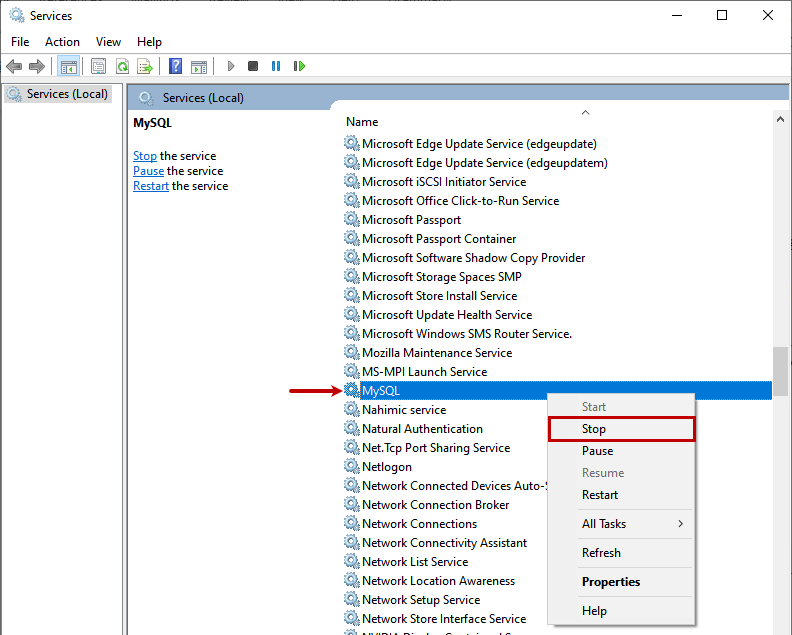Open Properties from the context menu

pyautogui.click(x=621, y=582)
